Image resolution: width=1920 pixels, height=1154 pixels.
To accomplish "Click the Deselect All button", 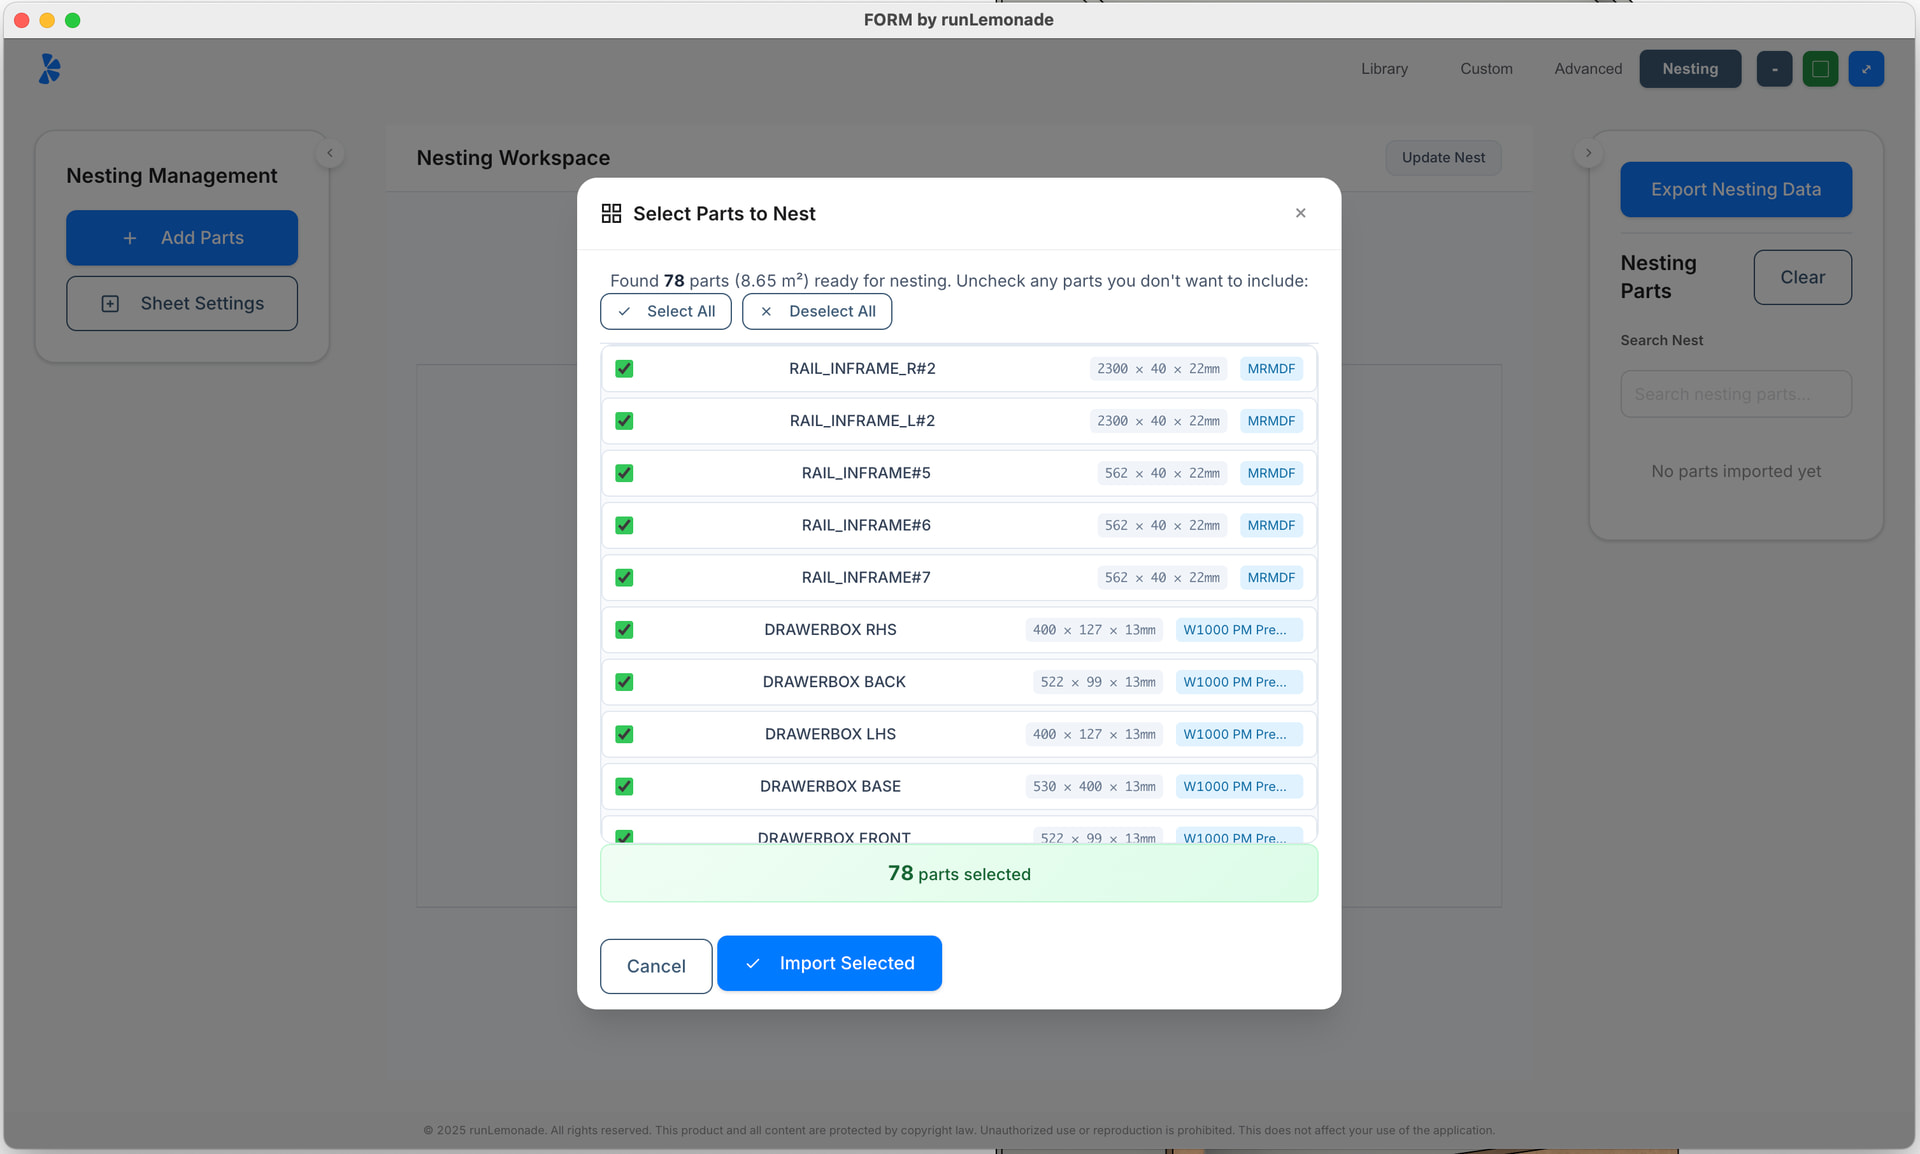I will click(x=817, y=311).
